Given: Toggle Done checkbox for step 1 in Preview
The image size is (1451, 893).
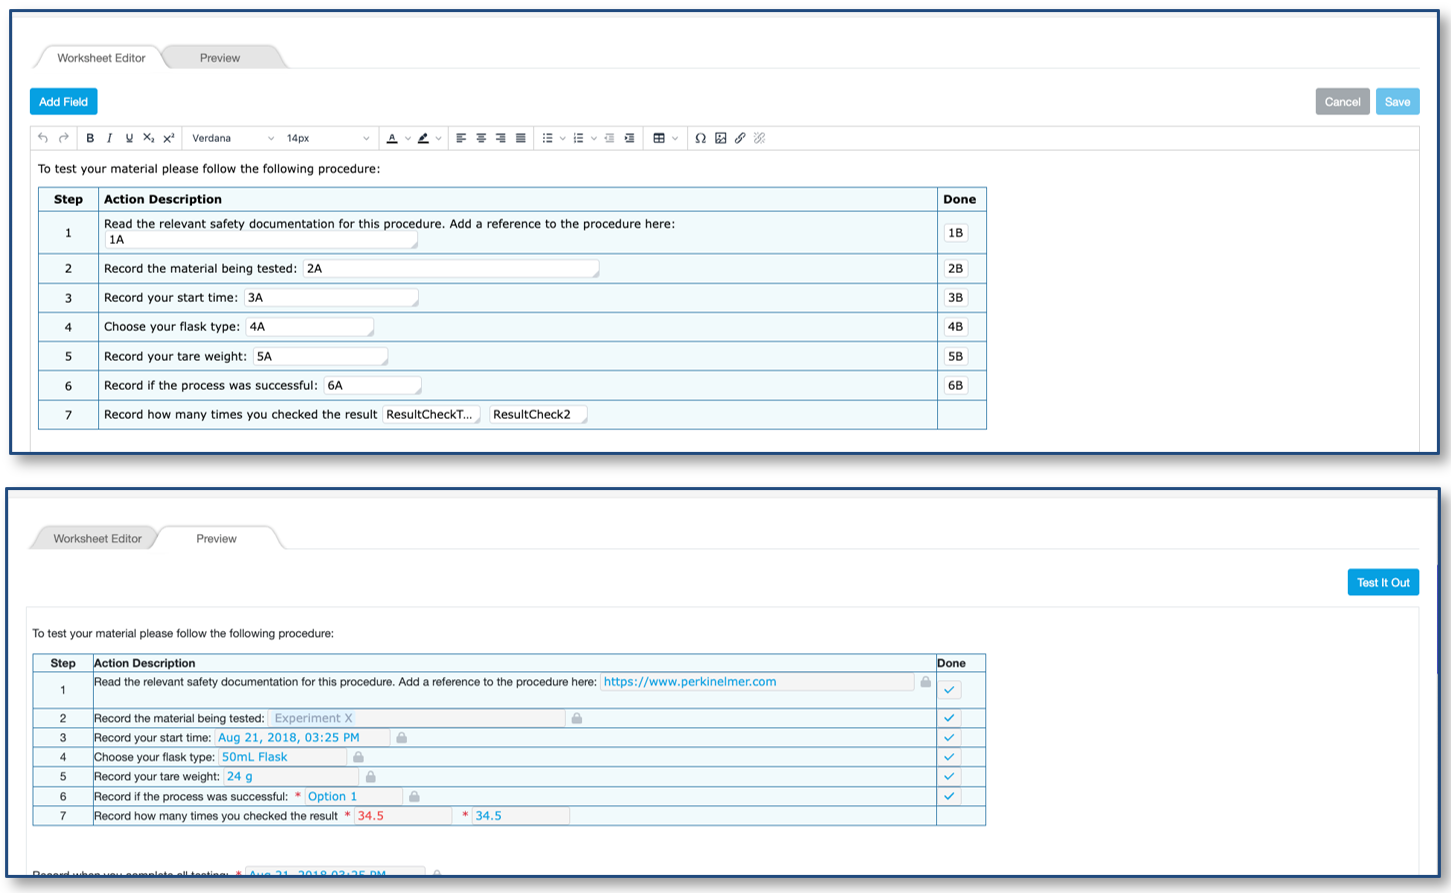Looking at the screenshot, I should point(950,690).
